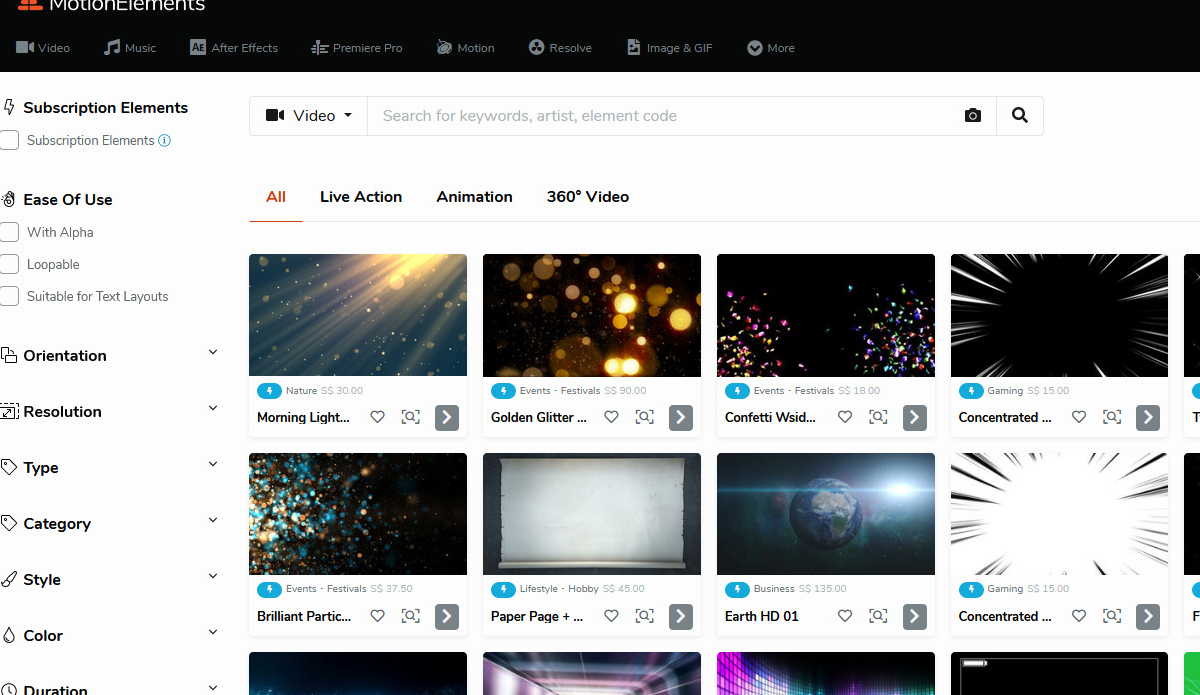
Task: Click the Nature category link
Action: pyautogui.click(x=301, y=391)
